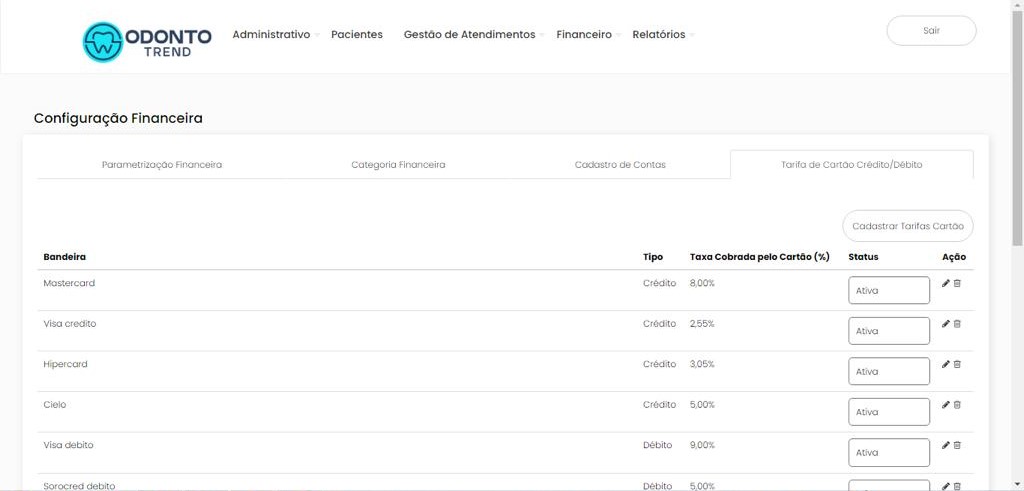Viewport: 1024px width, 491px height.
Task: Delete the Visa debito tariff
Action: [957, 445]
